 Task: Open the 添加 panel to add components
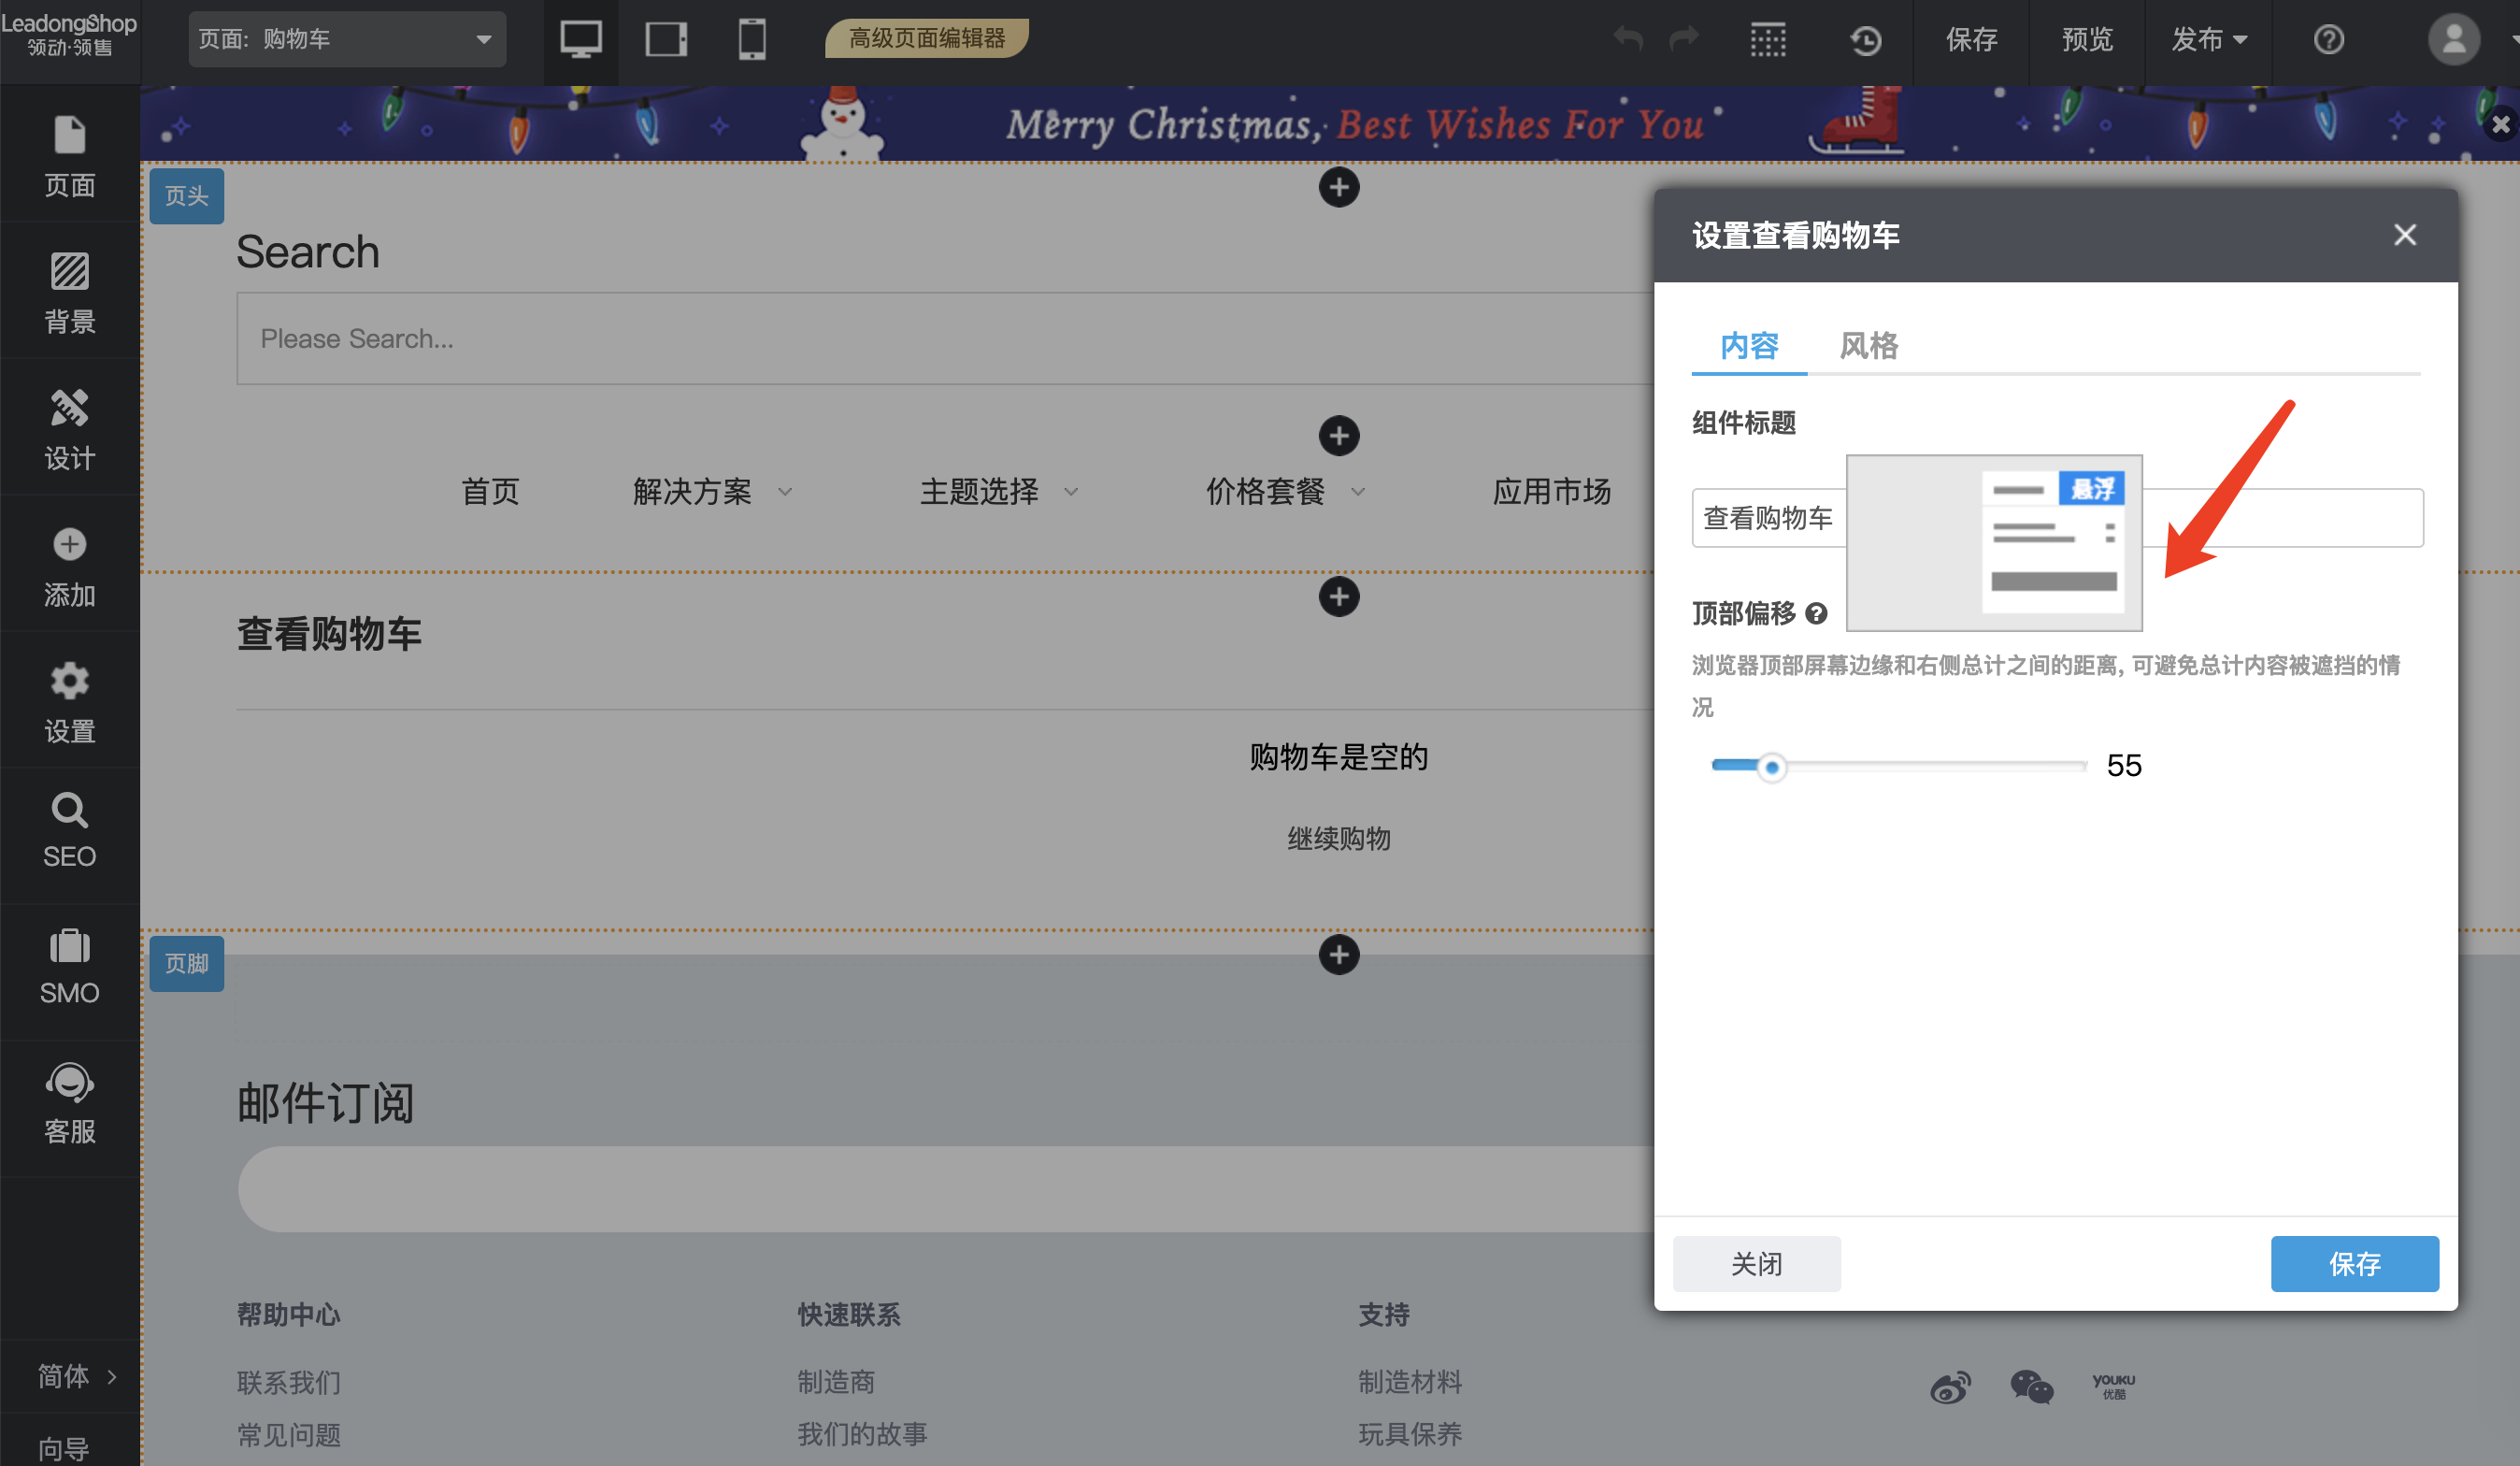point(68,565)
